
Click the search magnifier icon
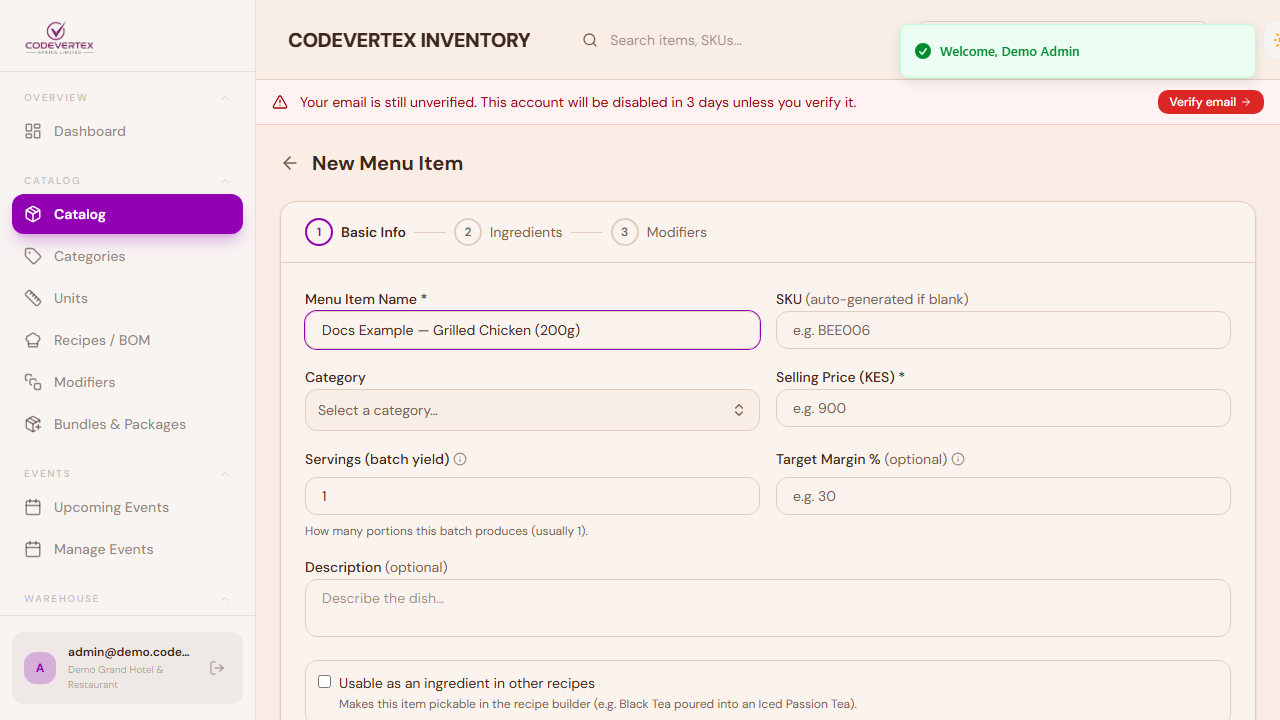(590, 40)
